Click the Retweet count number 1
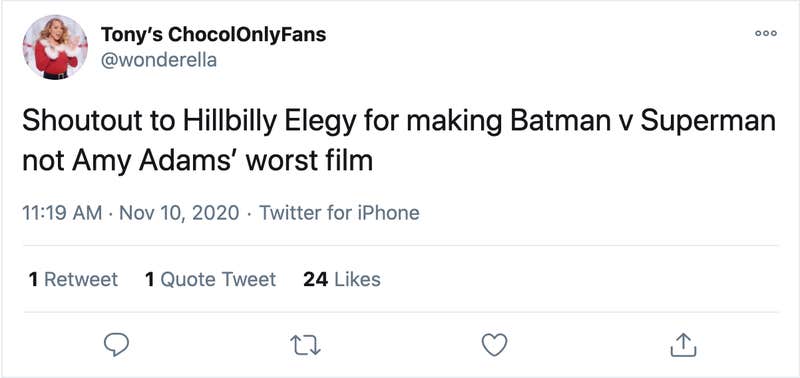The height and width of the screenshot is (378, 800). point(33,280)
